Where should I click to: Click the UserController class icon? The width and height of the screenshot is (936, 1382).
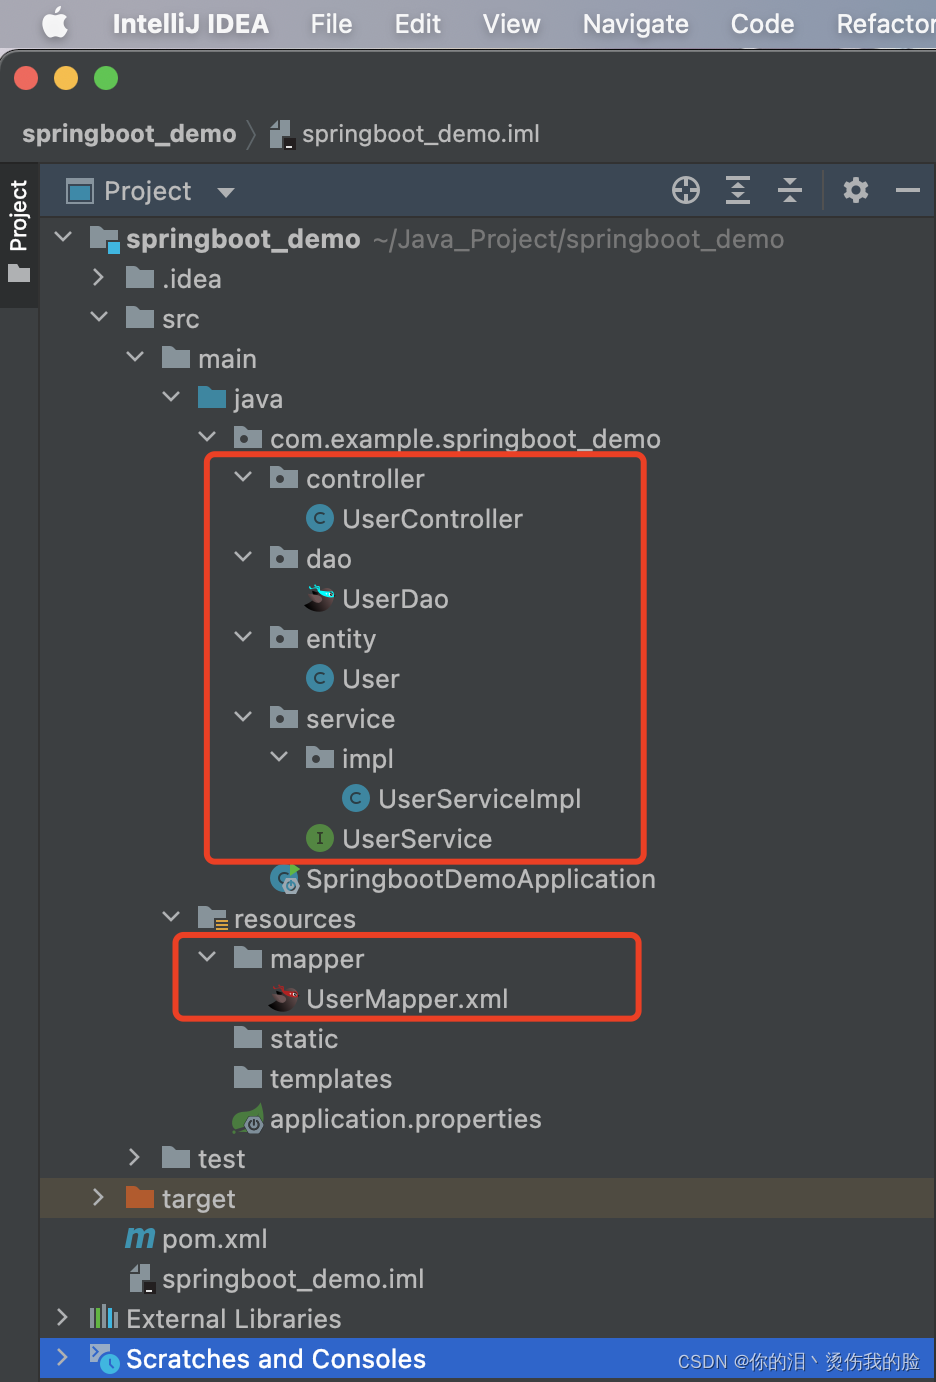pos(319,518)
